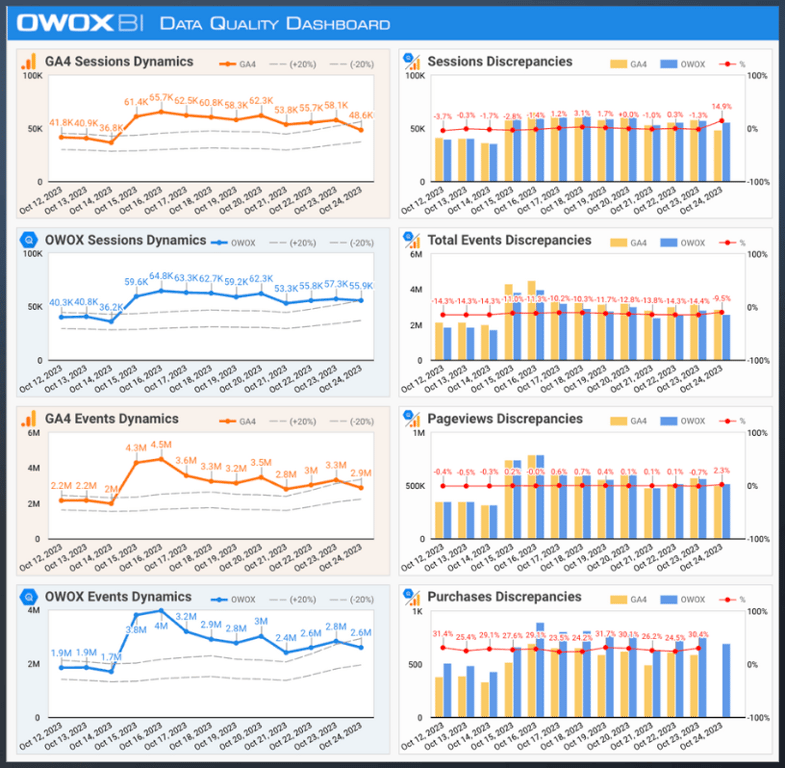Click the 31.4% label in Purchases Discrepancies
This screenshot has width=785, height=768.
pyautogui.click(x=443, y=634)
